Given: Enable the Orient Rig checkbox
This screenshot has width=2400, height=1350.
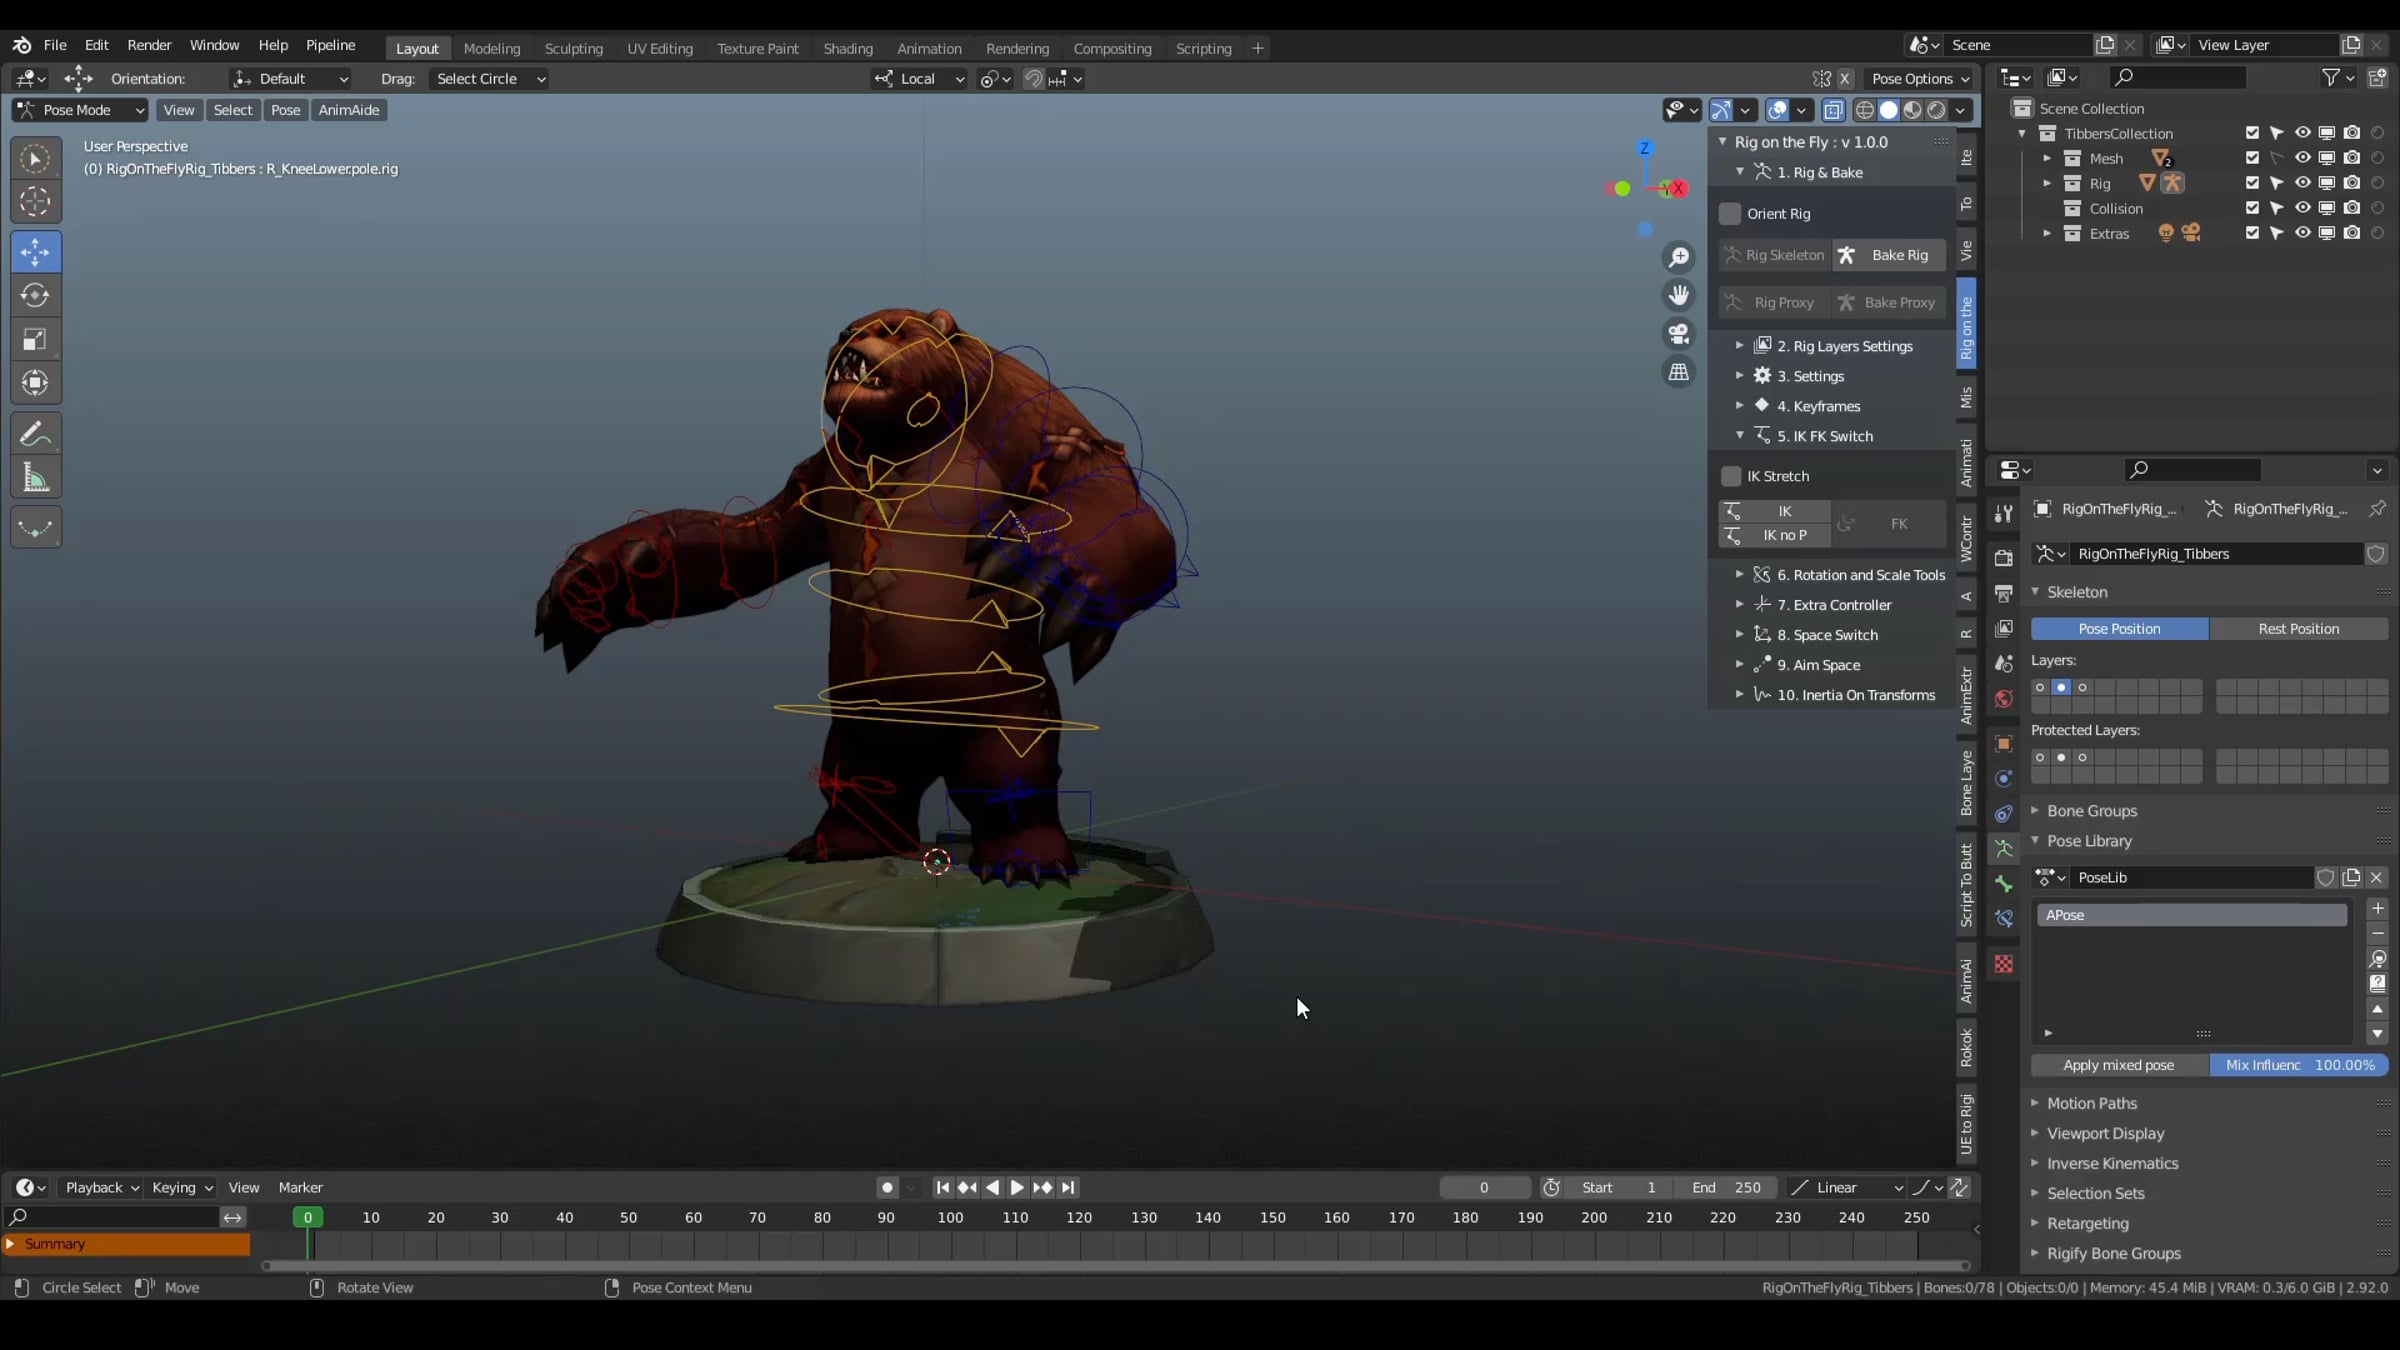Looking at the screenshot, I should (x=1730, y=213).
